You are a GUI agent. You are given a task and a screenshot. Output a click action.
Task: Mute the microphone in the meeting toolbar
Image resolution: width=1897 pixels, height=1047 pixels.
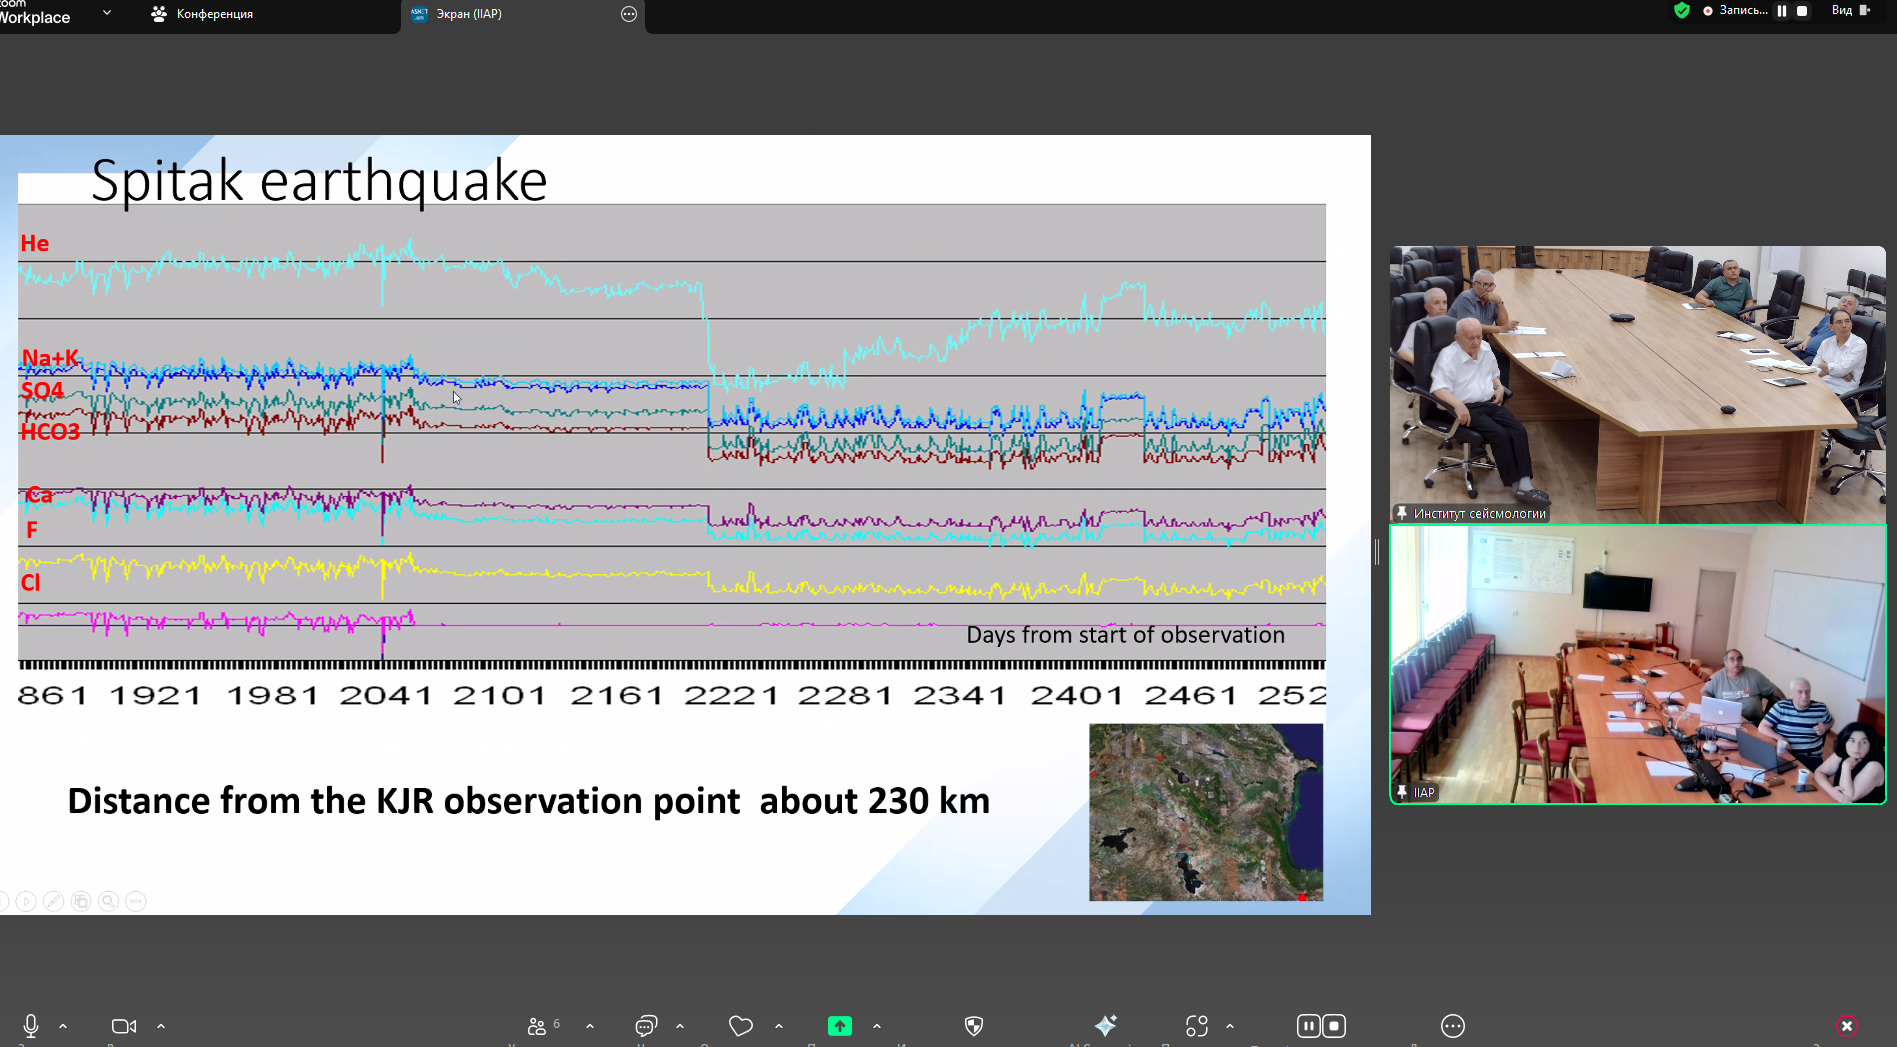click(31, 1025)
